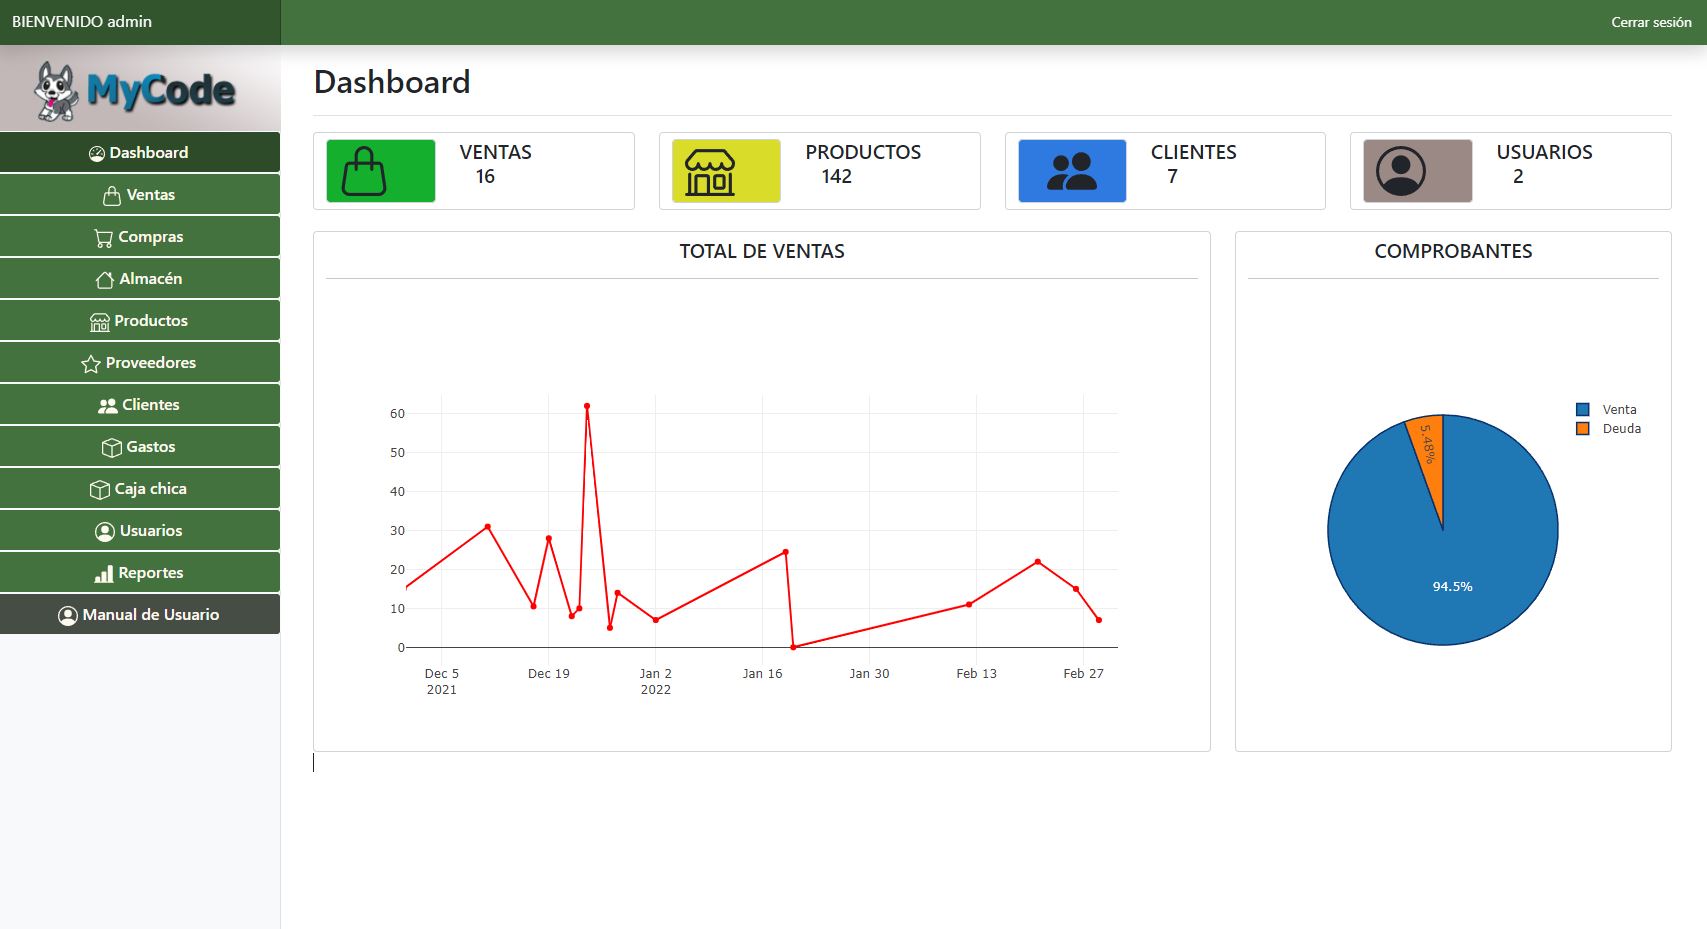Viewport: 1707px width, 929px height.
Task: Click the orange Deuda pie slice
Action: tap(1430, 450)
